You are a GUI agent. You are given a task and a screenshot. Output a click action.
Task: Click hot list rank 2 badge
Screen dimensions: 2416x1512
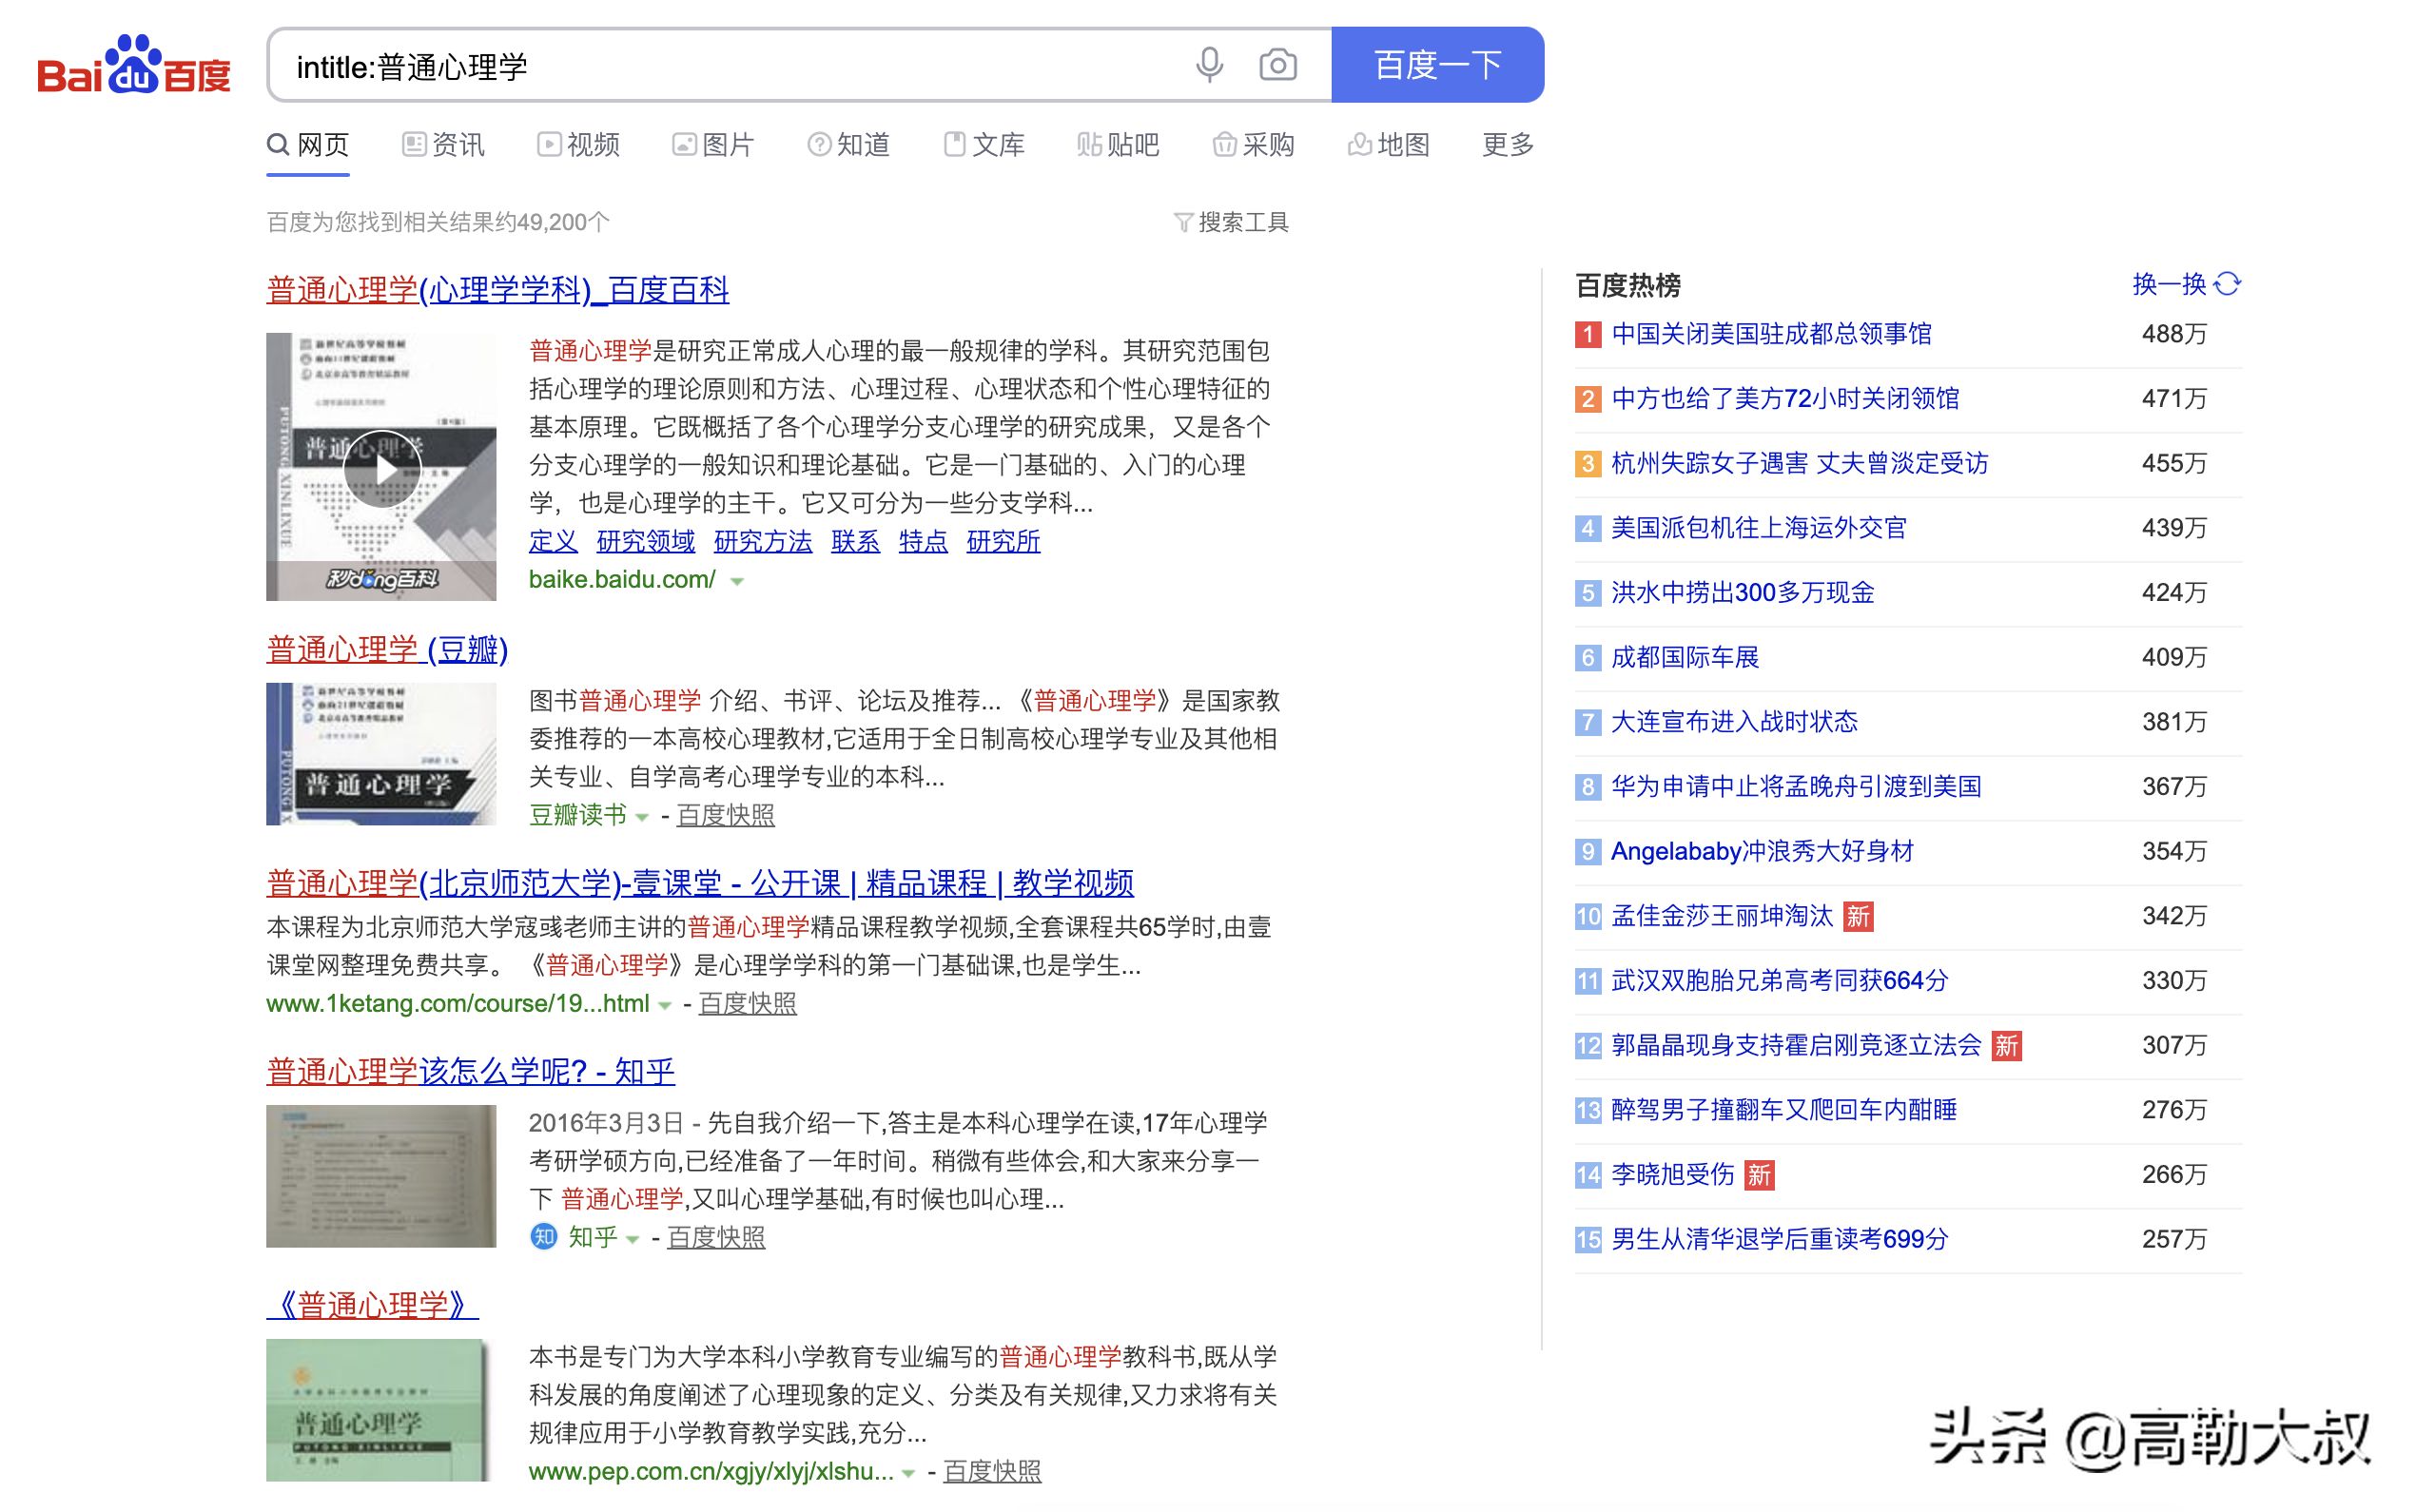pyautogui.click(x=1587, y=399)
